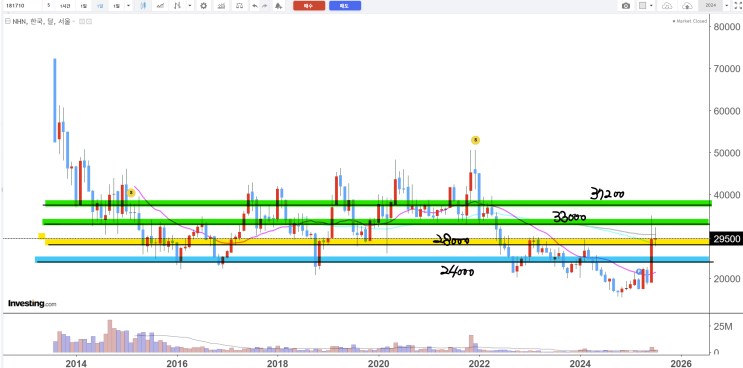Switch to the line chart style icon

point(161,6)
